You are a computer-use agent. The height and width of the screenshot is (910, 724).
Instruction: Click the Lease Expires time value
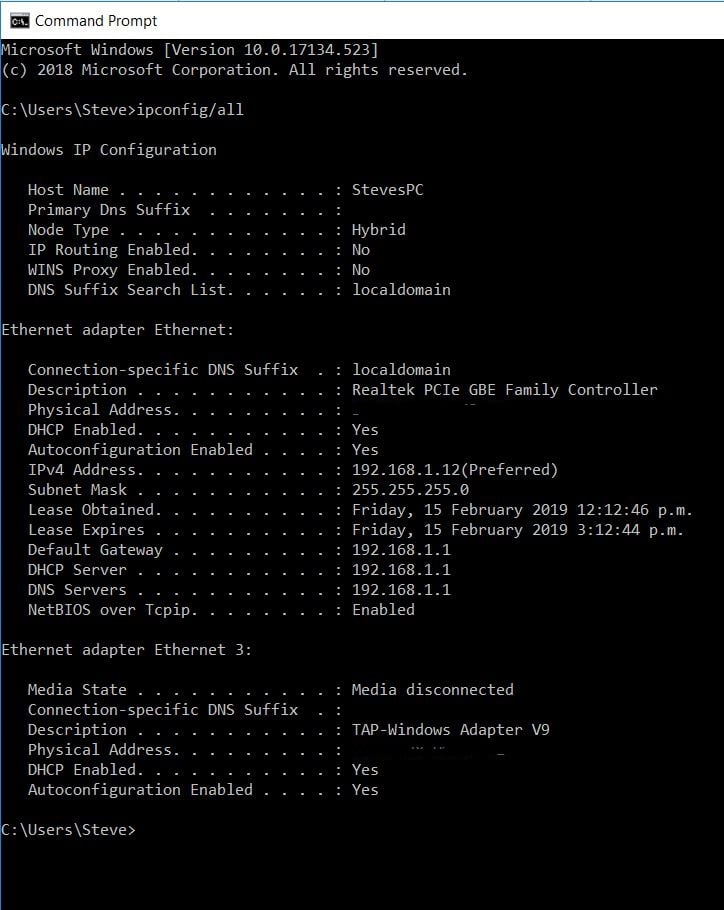coord(517,530)
